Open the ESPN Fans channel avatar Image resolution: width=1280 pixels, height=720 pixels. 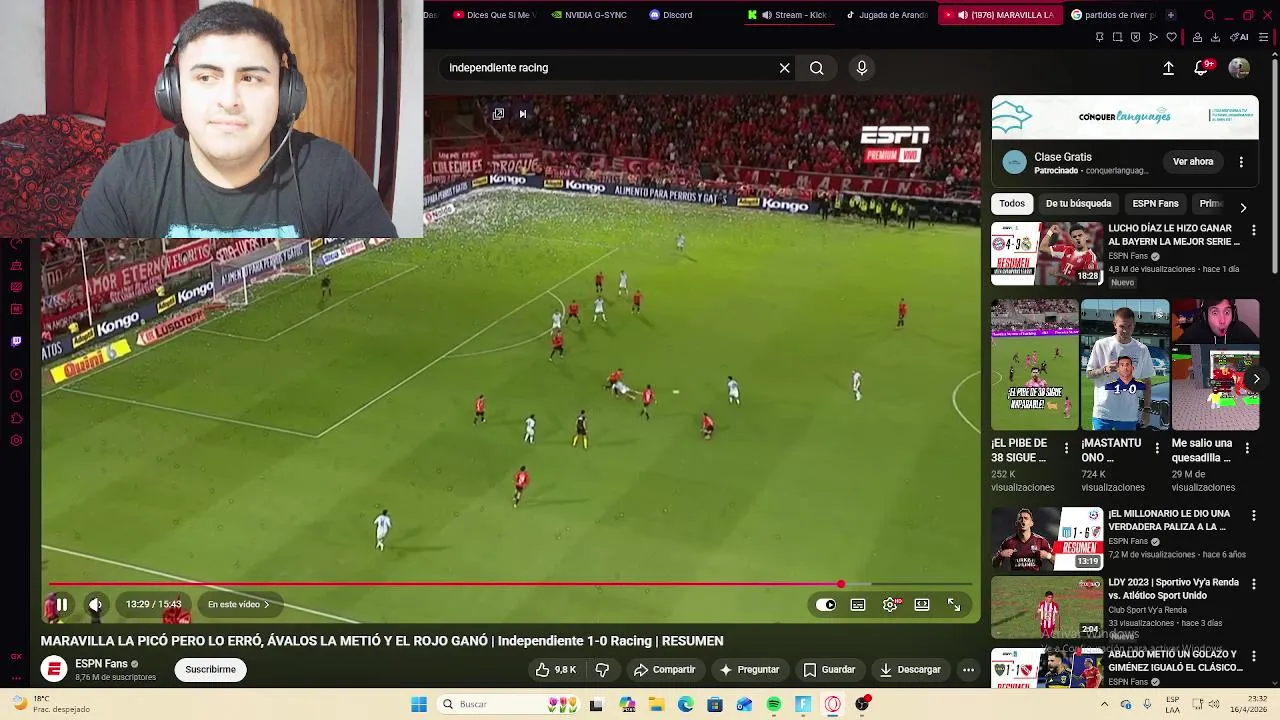pos(54,669)
